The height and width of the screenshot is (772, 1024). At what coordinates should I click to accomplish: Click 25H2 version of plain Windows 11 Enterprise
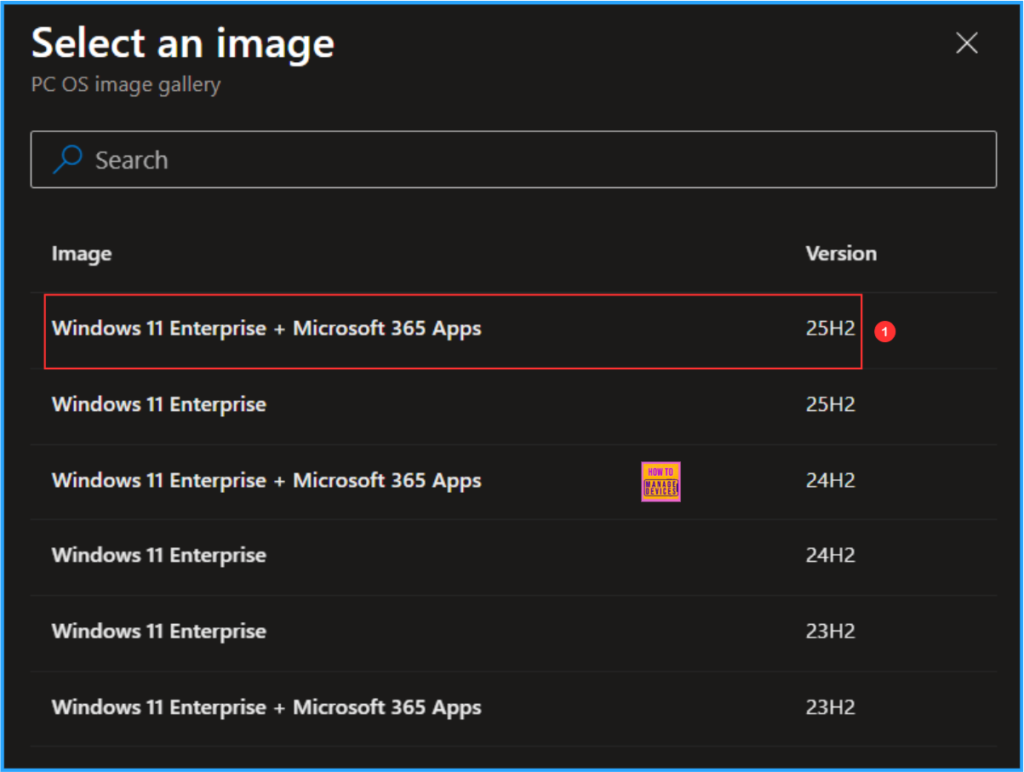tap(830, 405)
